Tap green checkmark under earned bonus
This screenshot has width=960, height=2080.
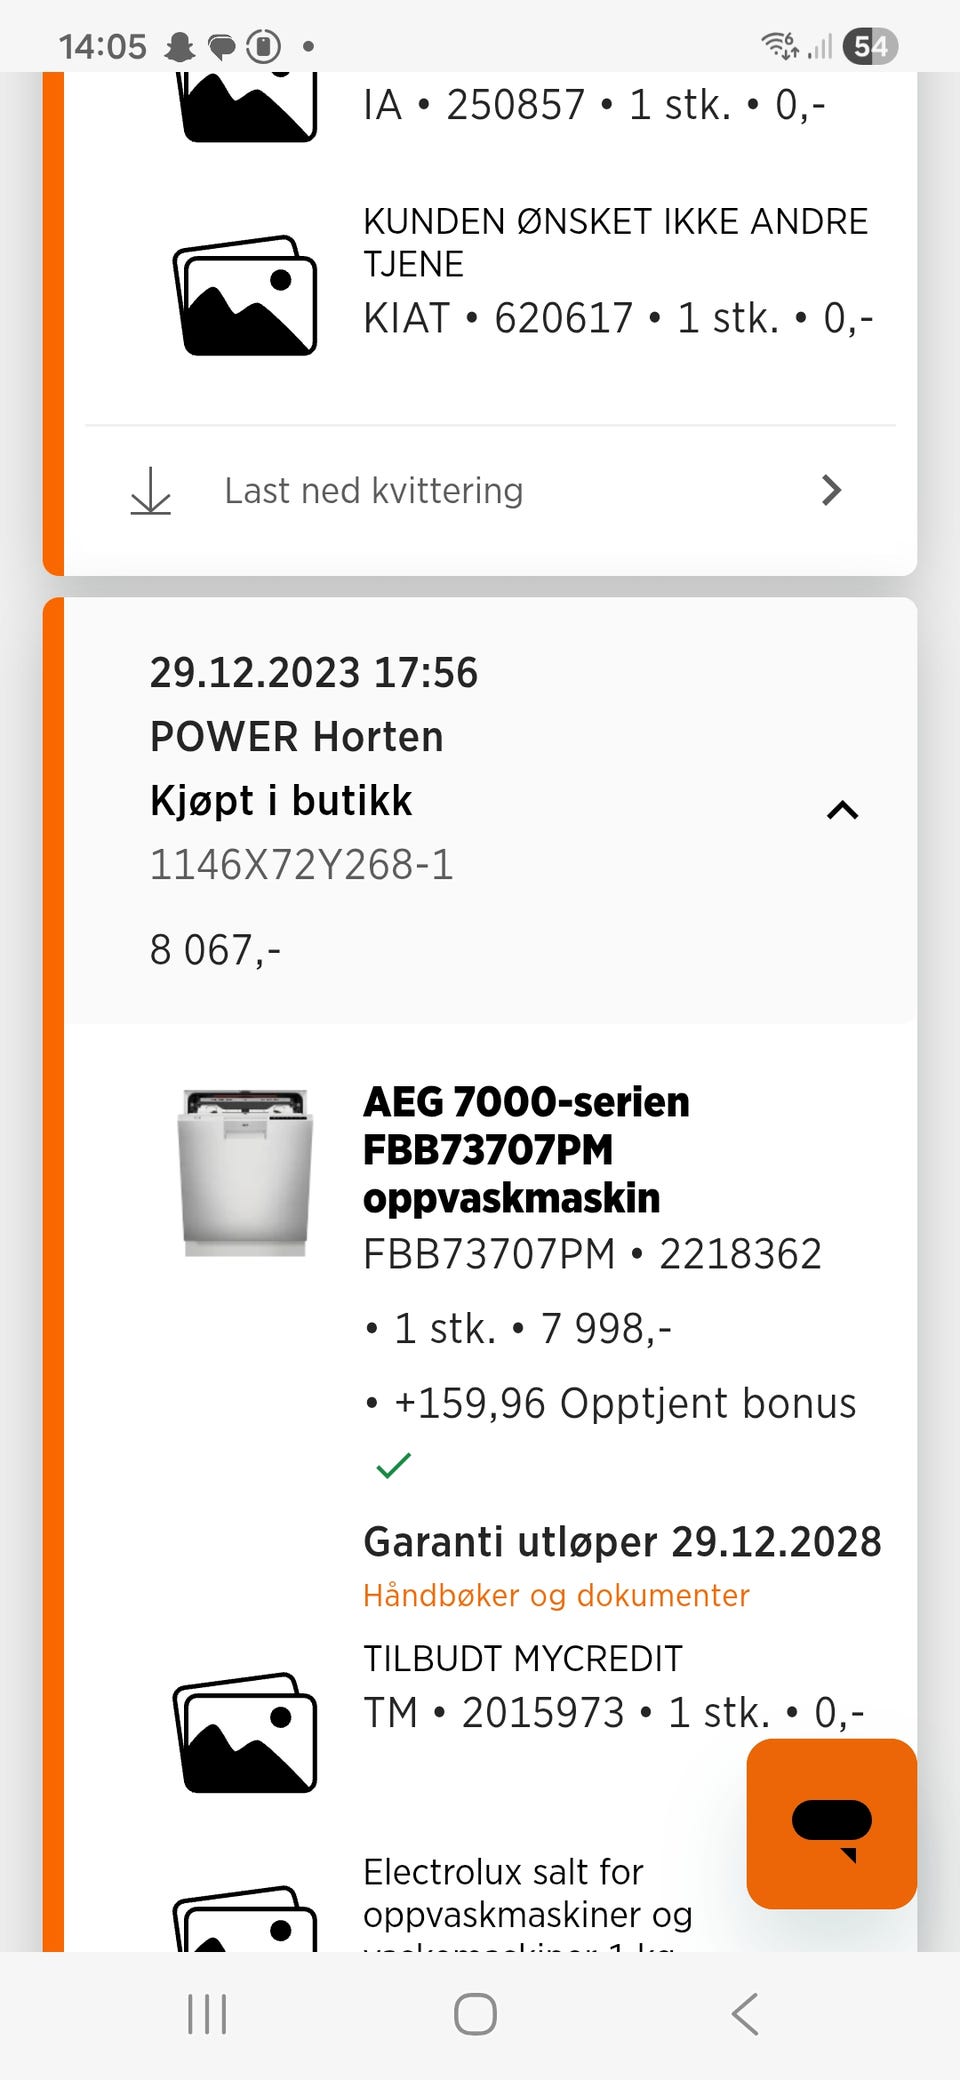click(x=393, y=1465)
